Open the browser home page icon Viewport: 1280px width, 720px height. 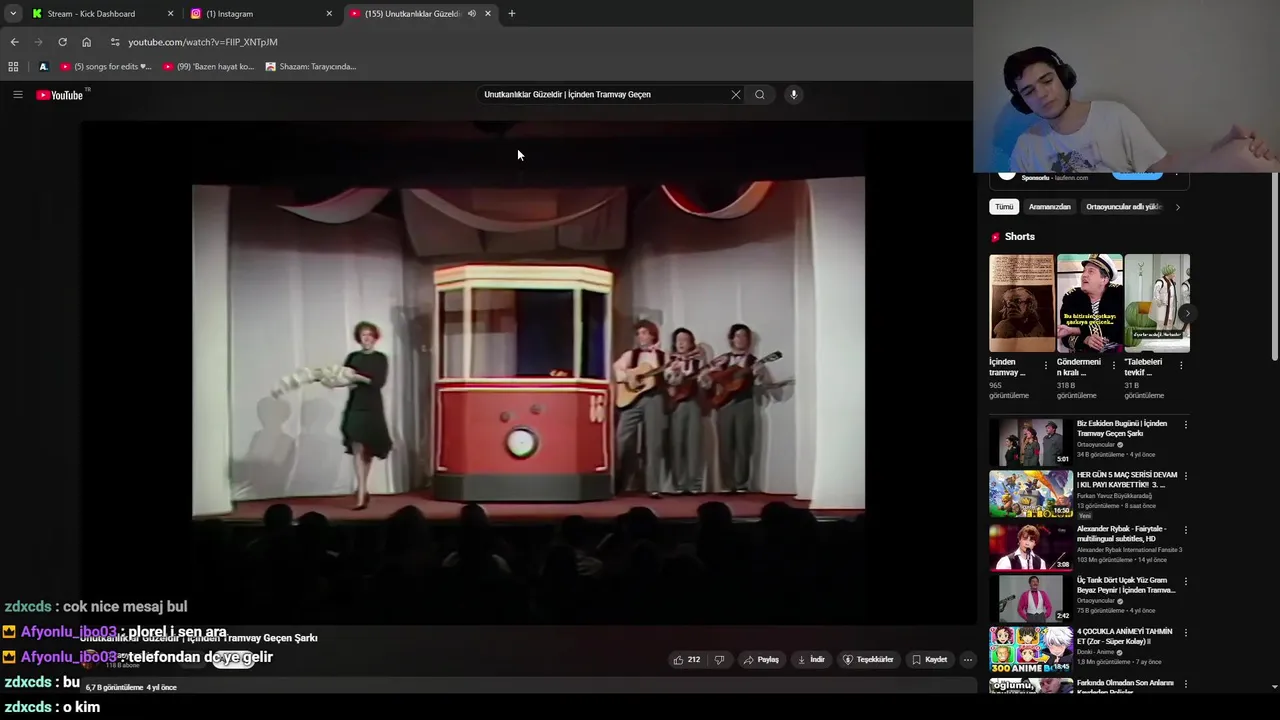(86, 42)
